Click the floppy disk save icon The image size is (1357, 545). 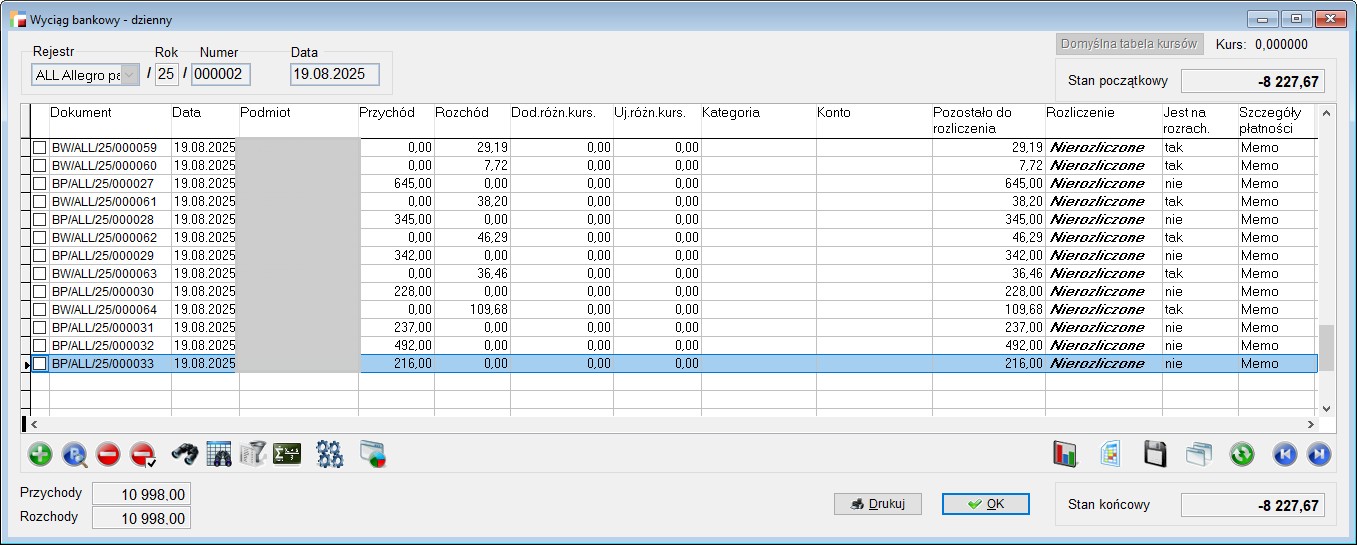click(x=1155, y=455)
